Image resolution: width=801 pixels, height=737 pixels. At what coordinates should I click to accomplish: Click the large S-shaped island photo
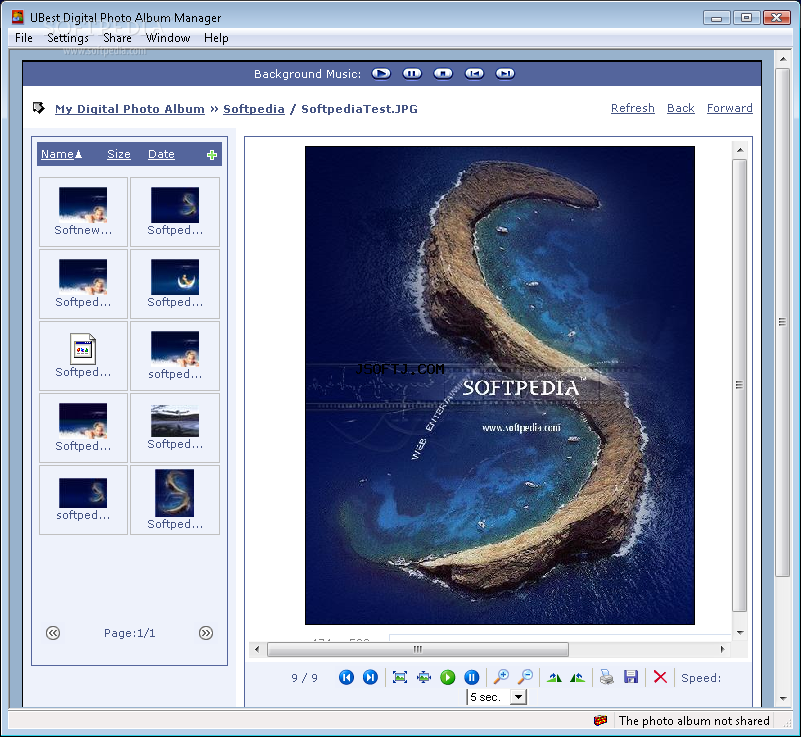click(x=500, y=385)
